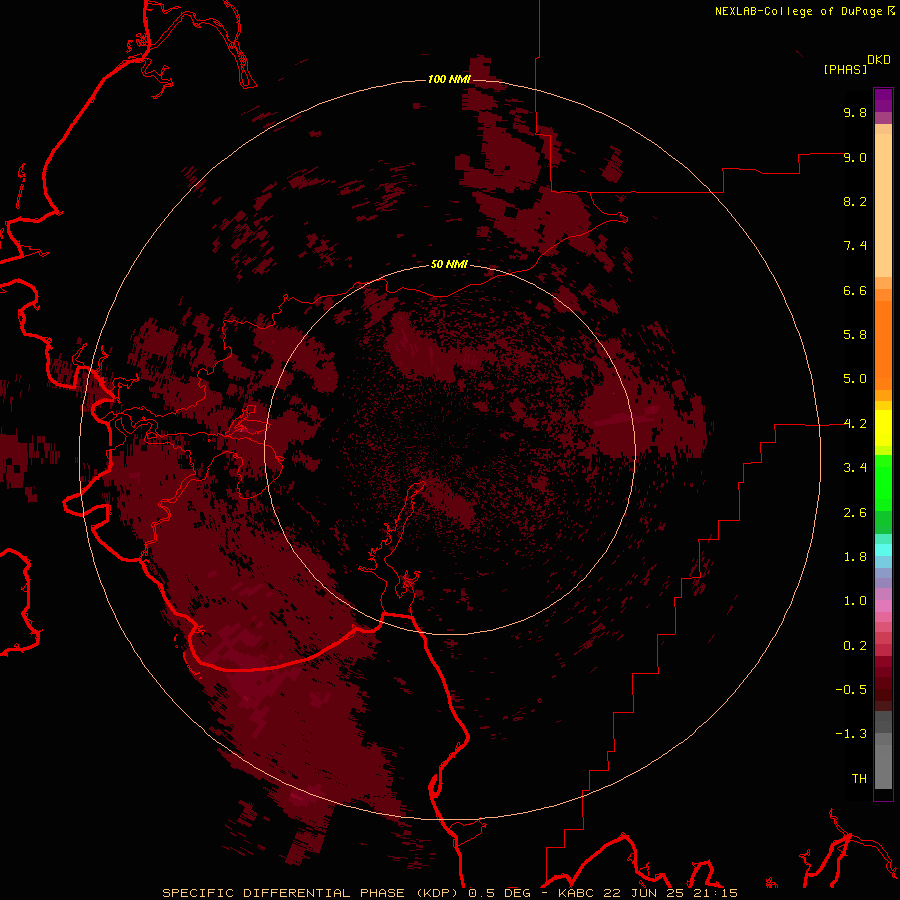The width and height of the screenshot is (900, 900).
Task: Click the 22 JUN 25 21:15 timestamp
Action: 670,893
